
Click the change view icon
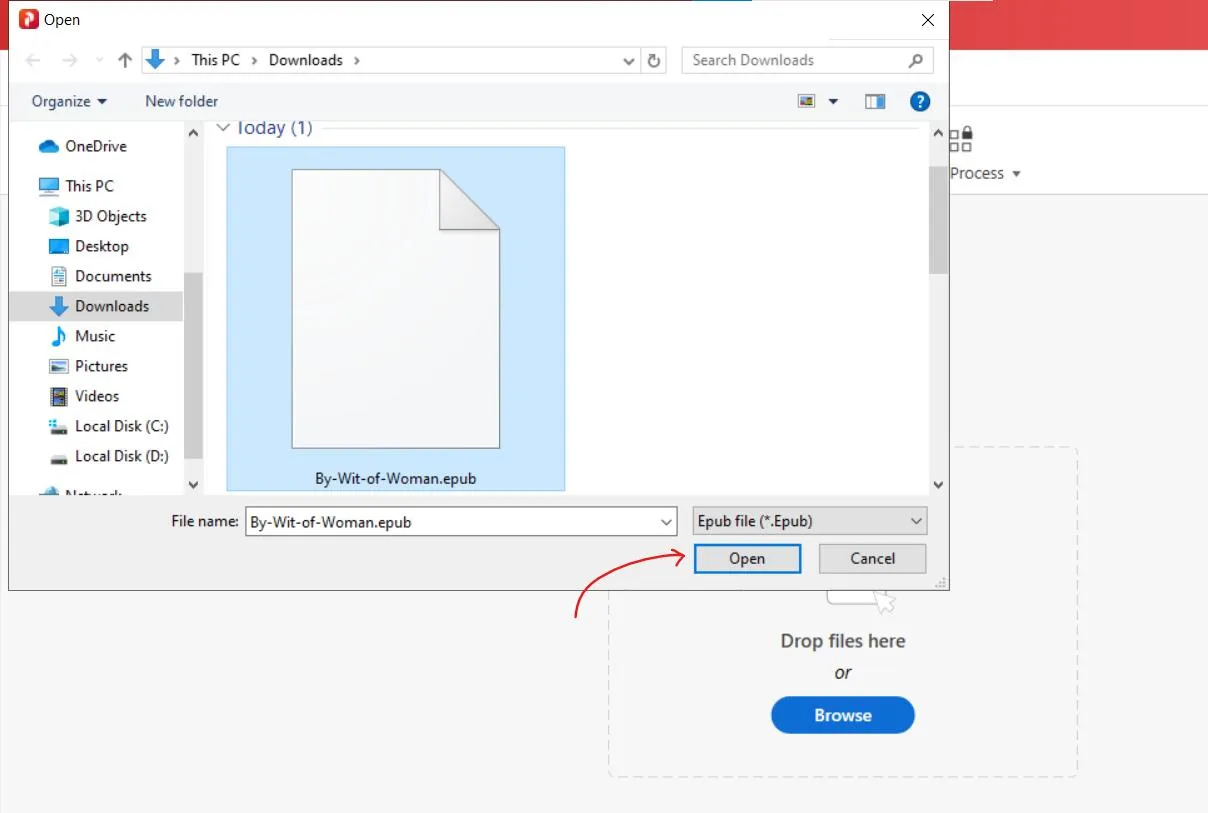[x=807, y=101]
